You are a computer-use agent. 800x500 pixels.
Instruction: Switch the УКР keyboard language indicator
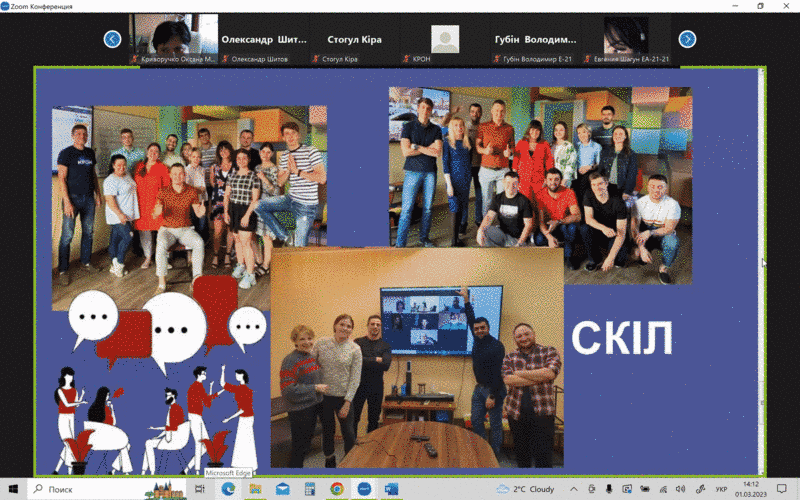(721, 489)
